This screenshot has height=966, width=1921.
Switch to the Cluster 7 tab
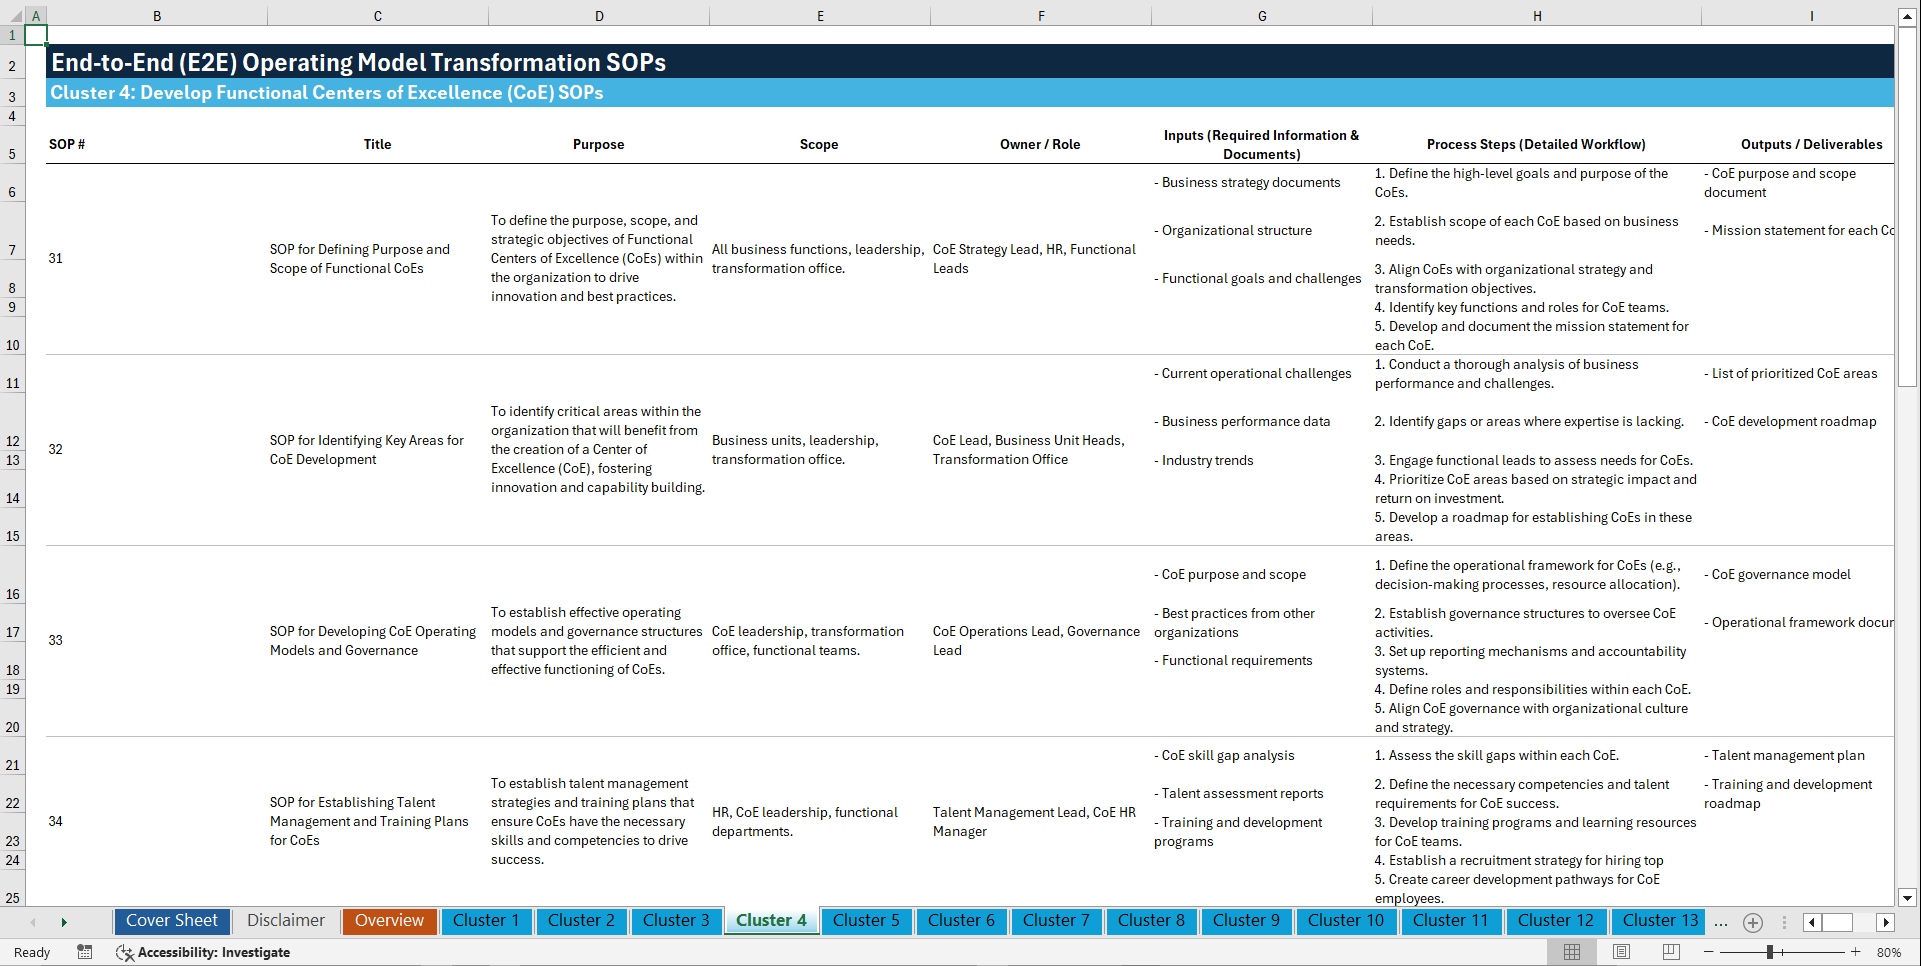(1056, 921)
